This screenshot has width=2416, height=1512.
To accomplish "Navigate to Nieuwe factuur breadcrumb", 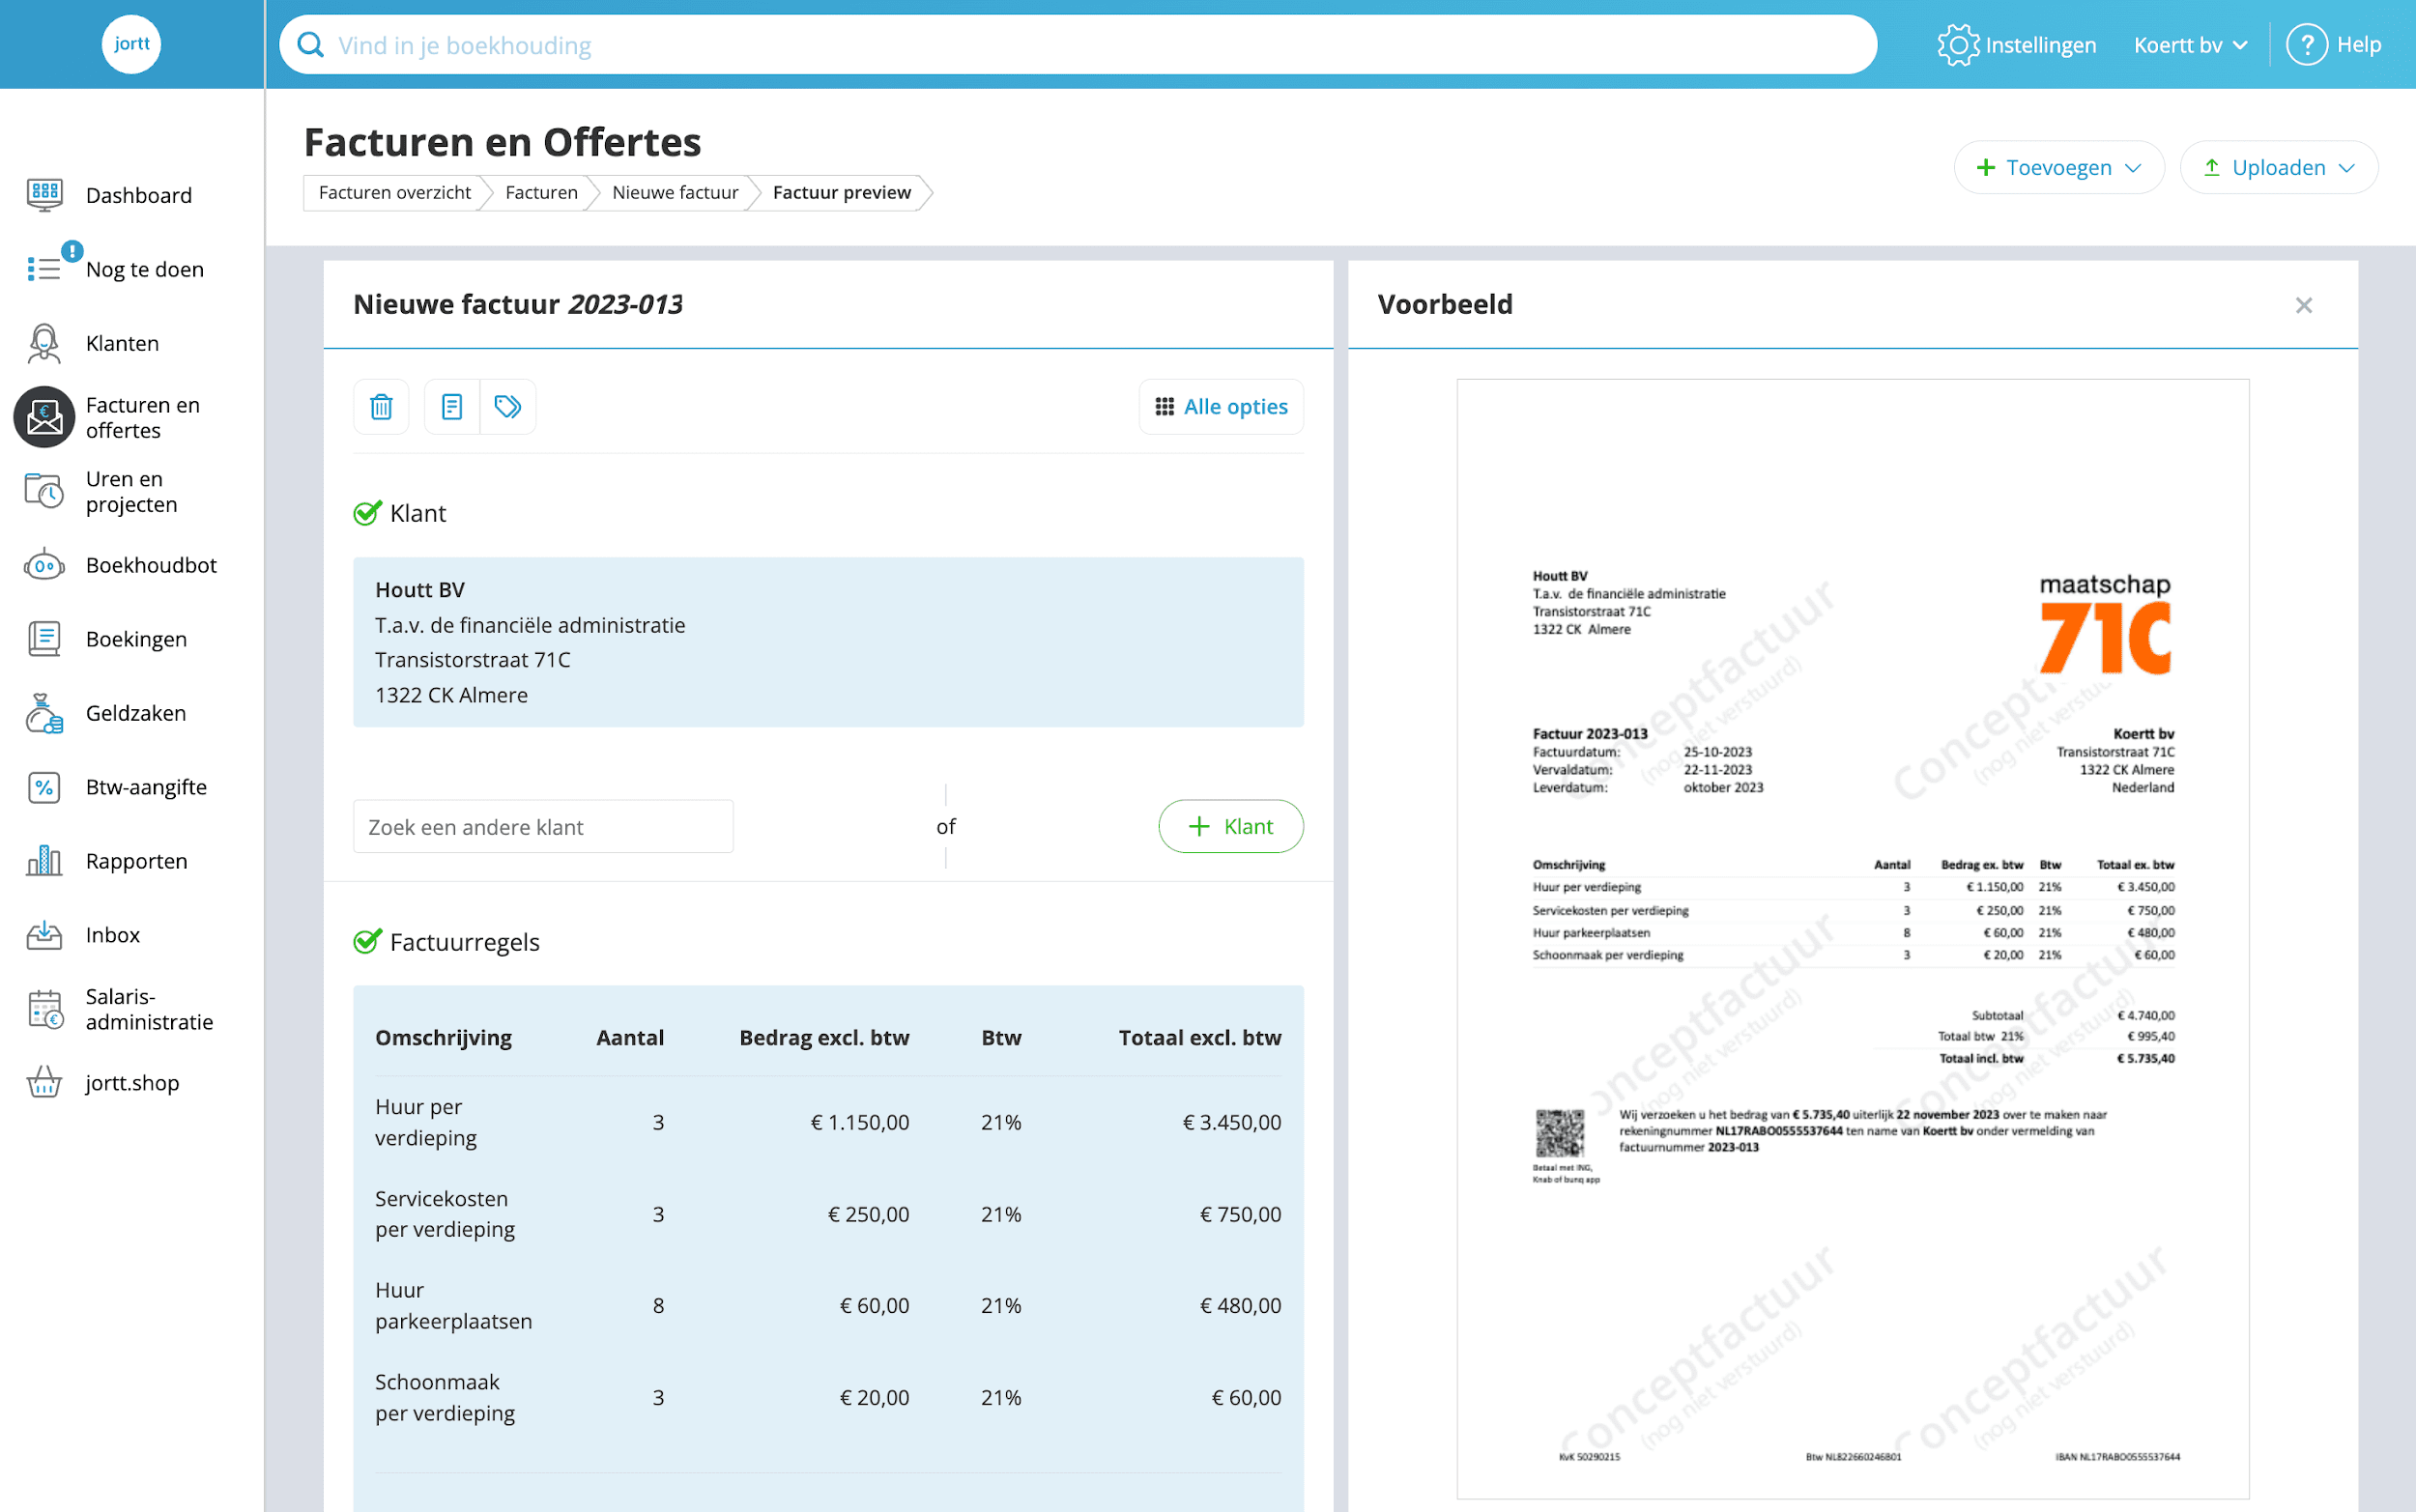I will (675, 192).
